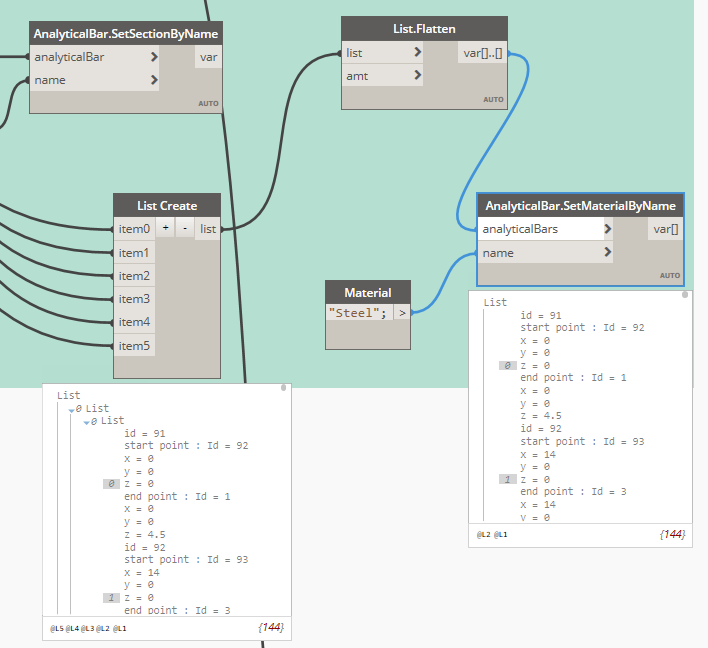Click the Material node's output arrow
708x648 pixels.
point(401,313)
